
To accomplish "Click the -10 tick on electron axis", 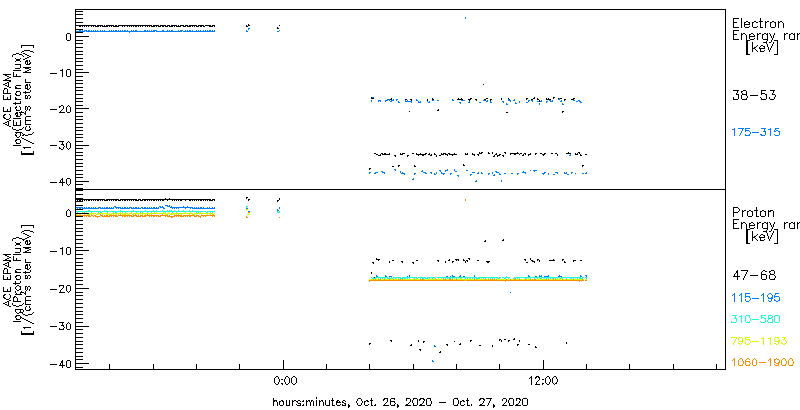I will pos(62,72).
